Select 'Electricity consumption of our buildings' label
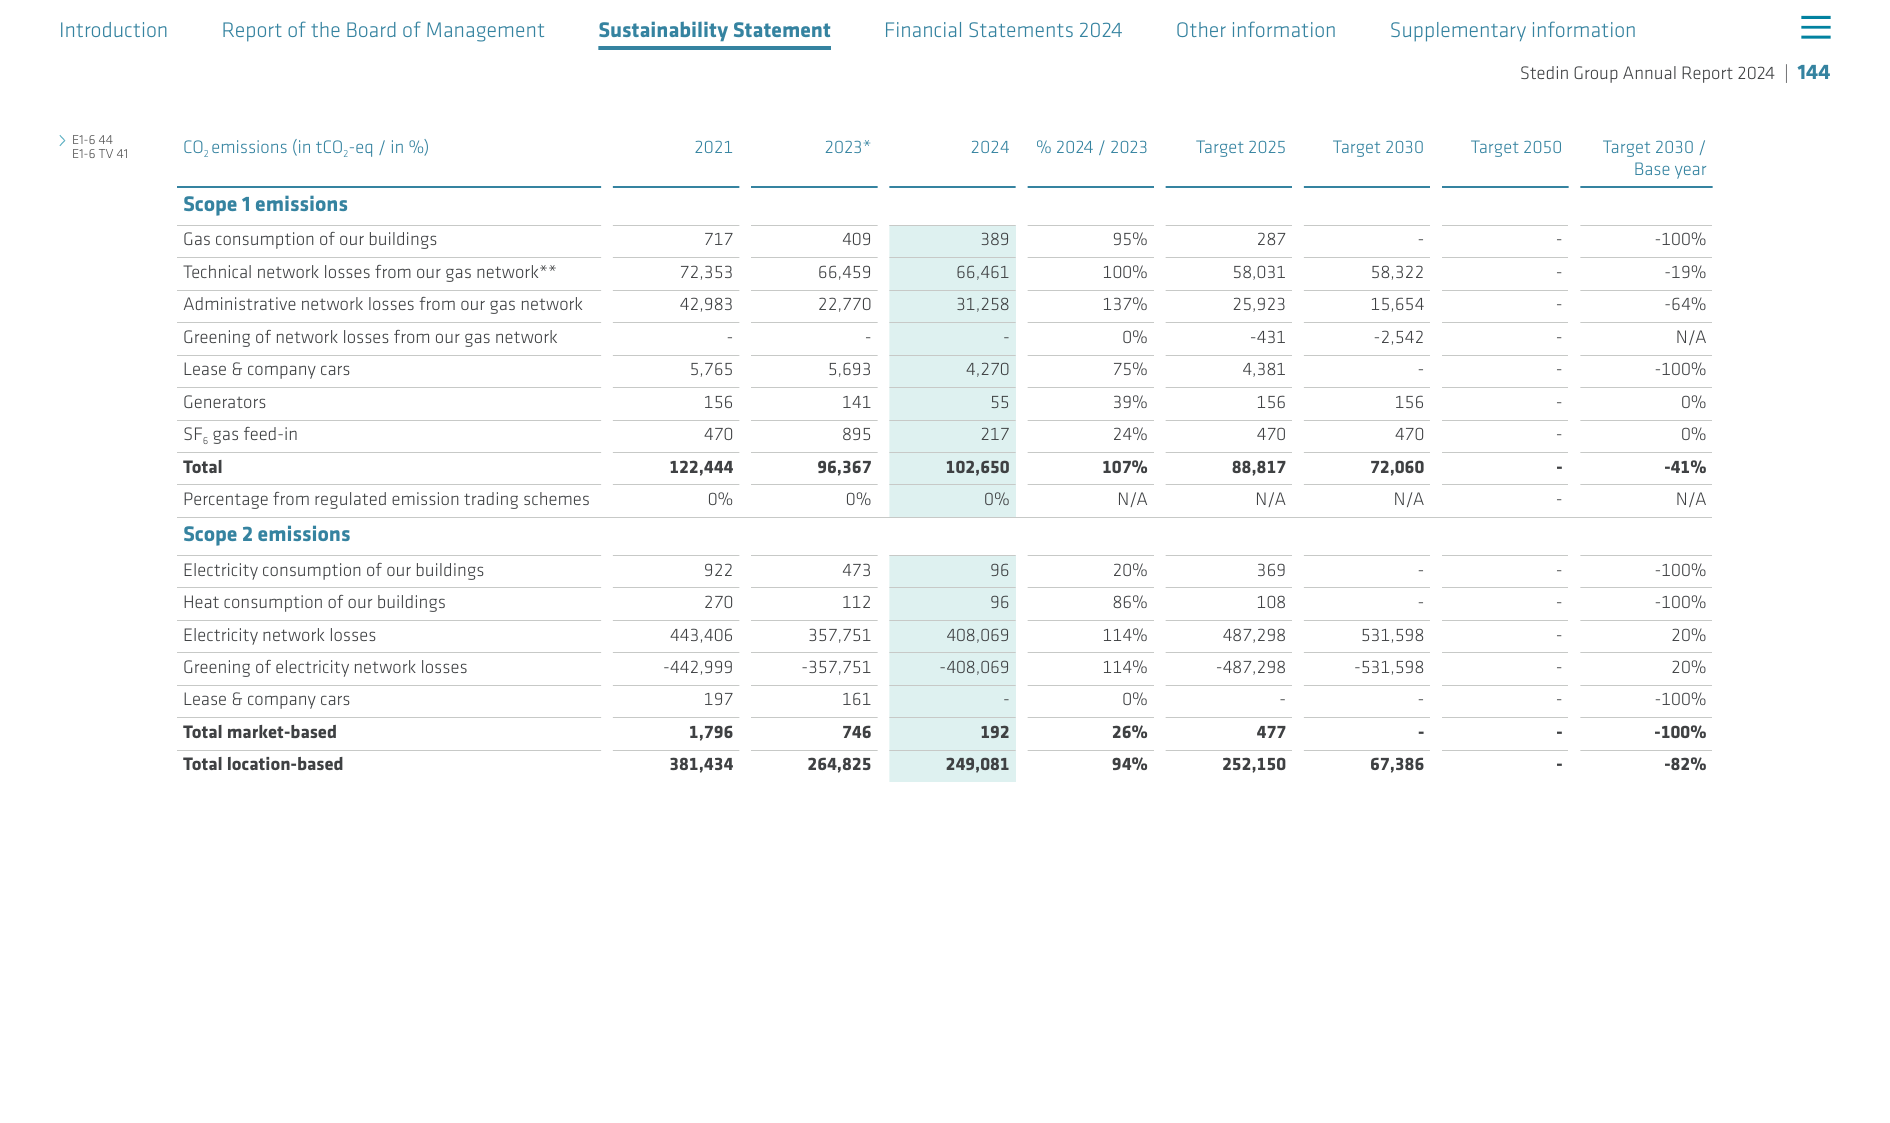Viewport: 1890px width, 1123px height. click(333, 570)
